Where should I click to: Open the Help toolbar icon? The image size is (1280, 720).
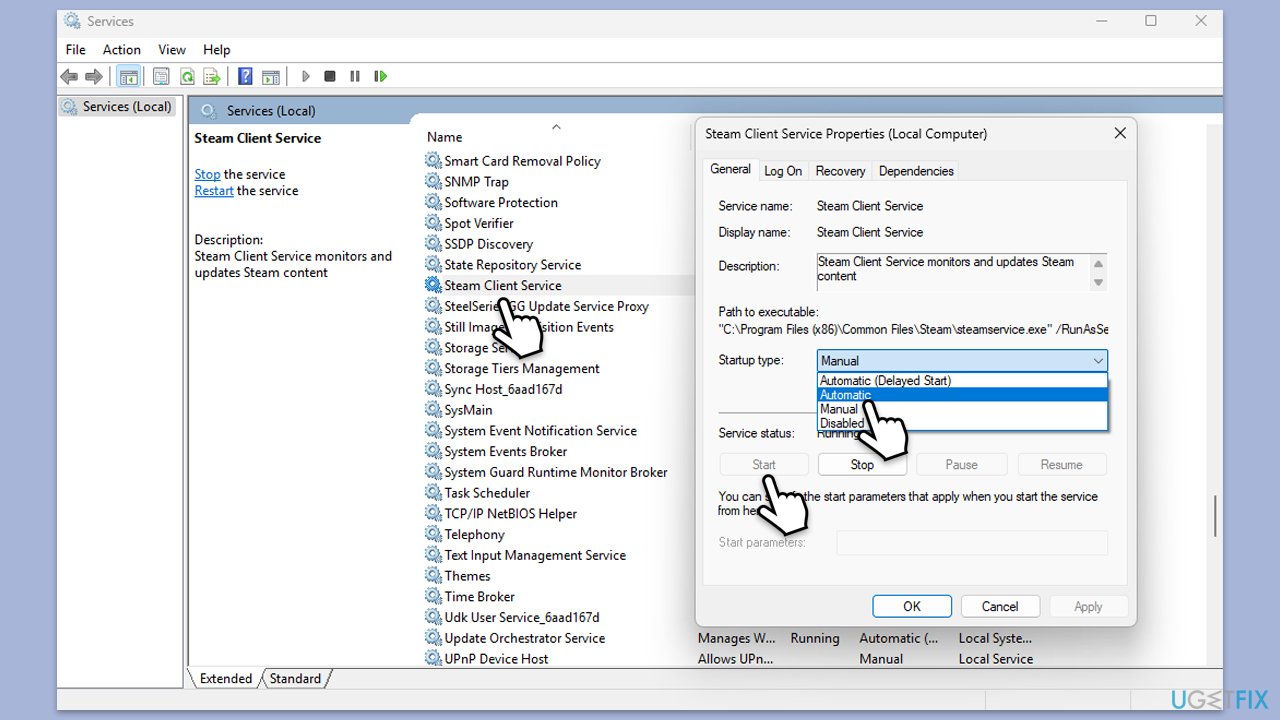[x=245, y=76]
